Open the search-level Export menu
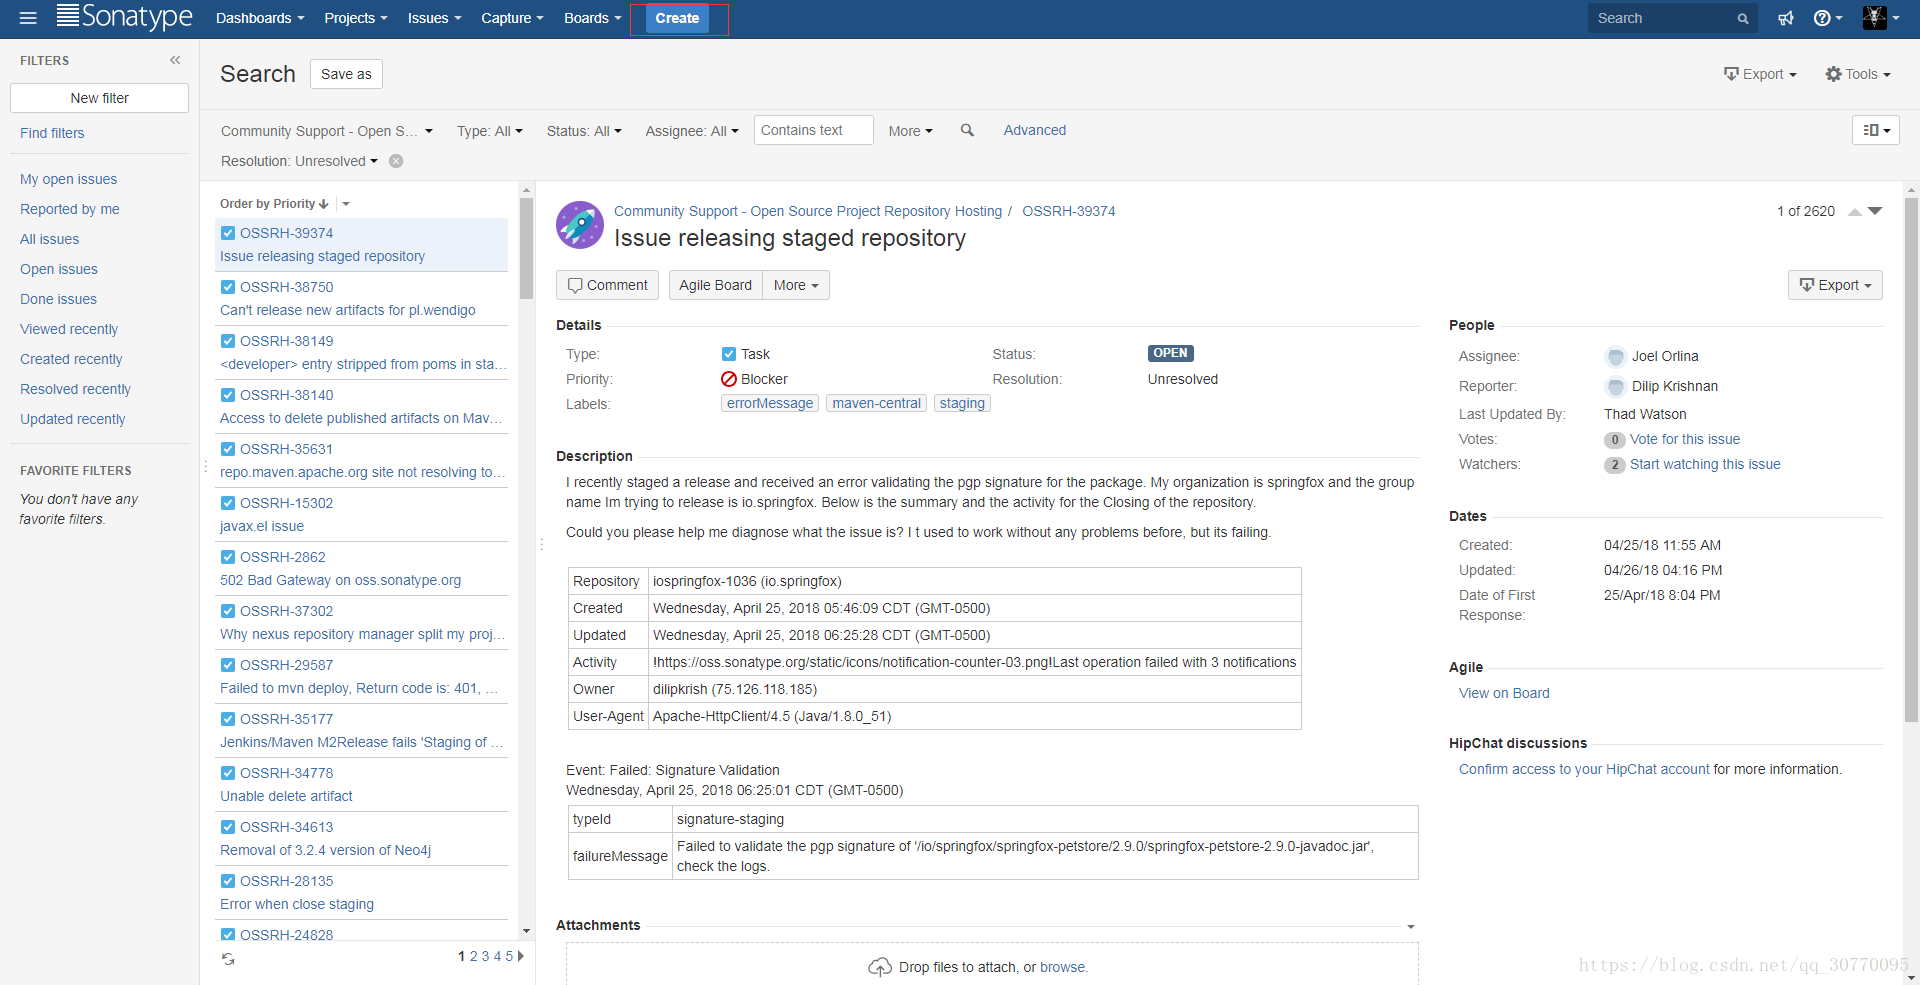1920x985 pixels. pyautogui.click(x=1760, y=74)
